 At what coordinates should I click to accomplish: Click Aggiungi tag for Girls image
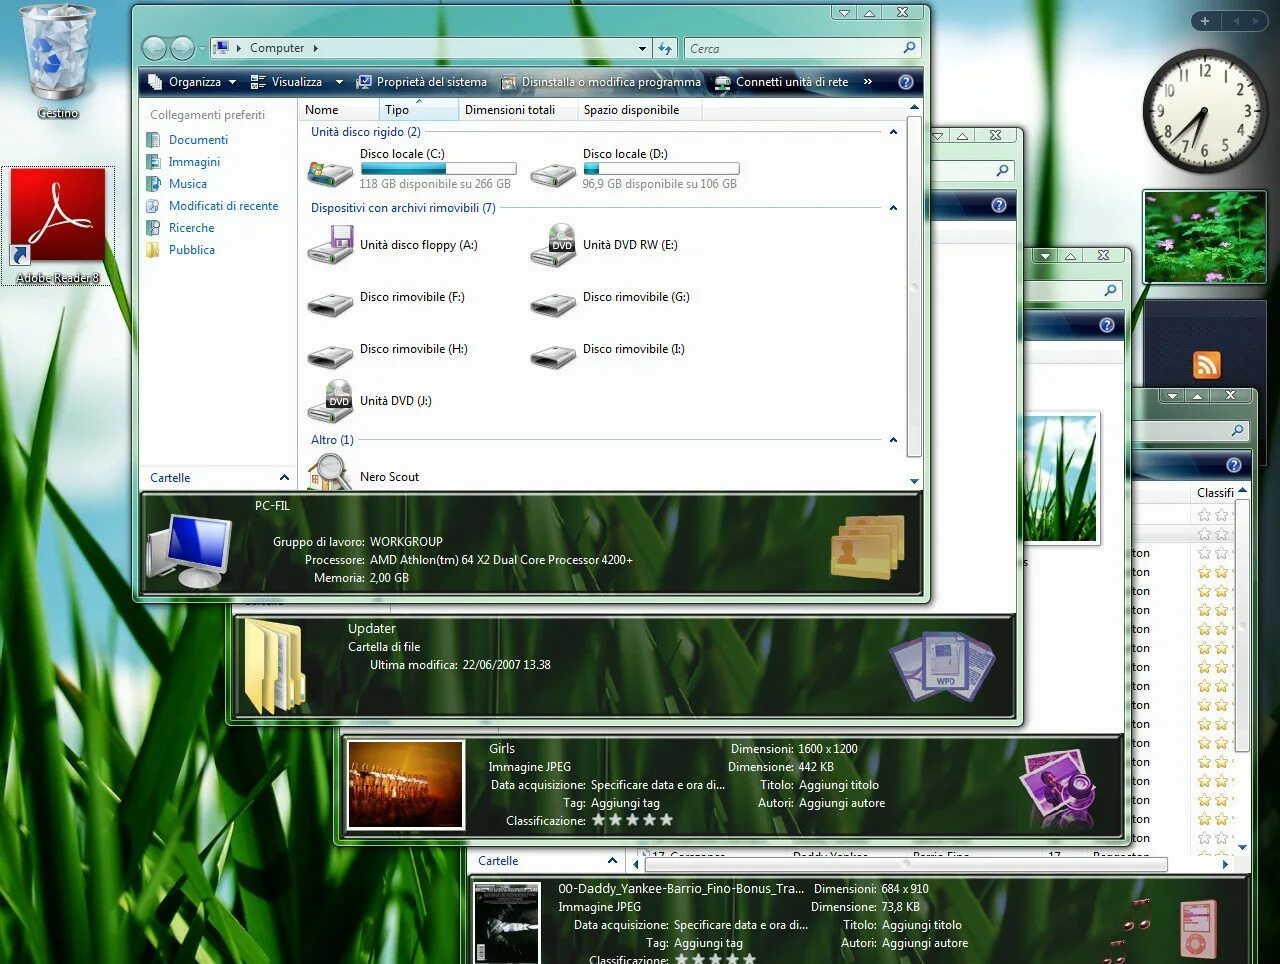coord(625,803)
